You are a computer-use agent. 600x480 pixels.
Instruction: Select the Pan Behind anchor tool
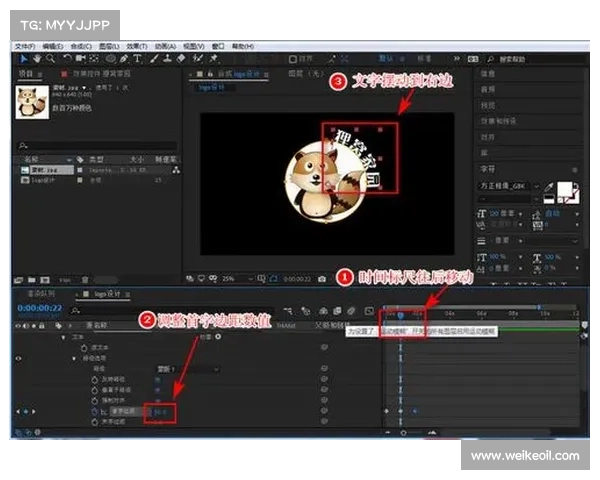click(x=94, y=59)
